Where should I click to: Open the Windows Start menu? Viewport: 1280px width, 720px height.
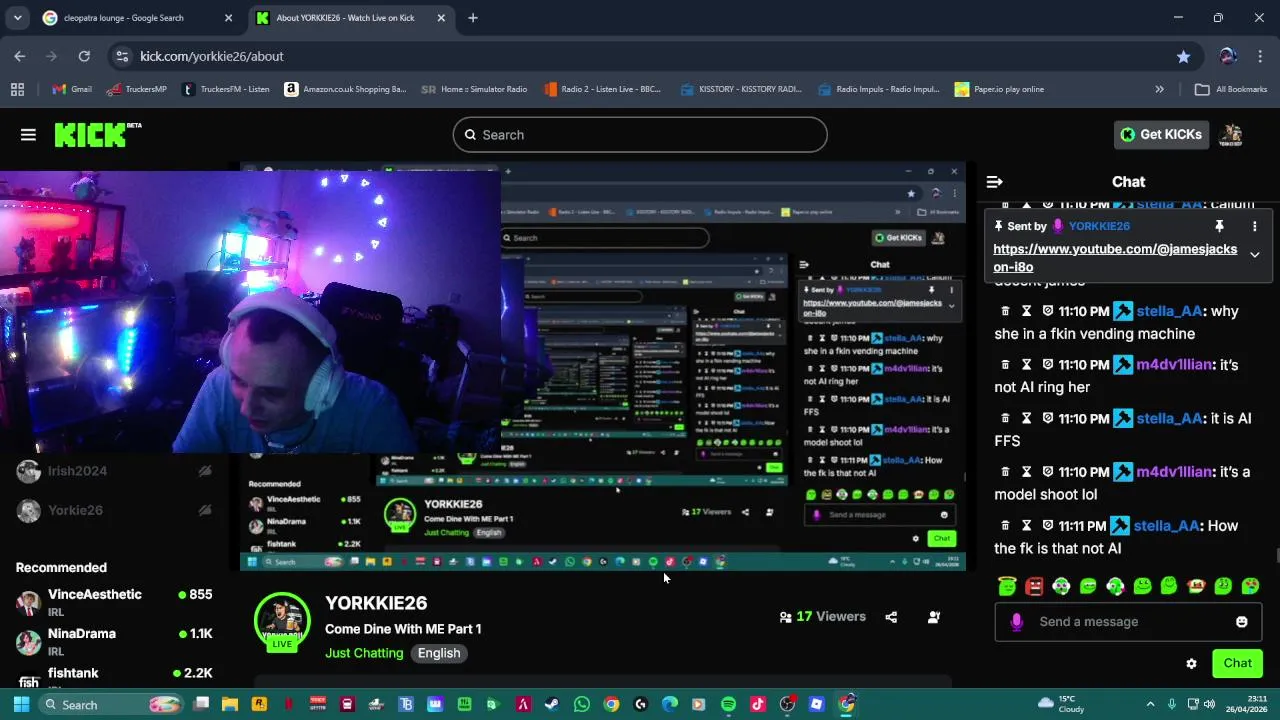20,705
